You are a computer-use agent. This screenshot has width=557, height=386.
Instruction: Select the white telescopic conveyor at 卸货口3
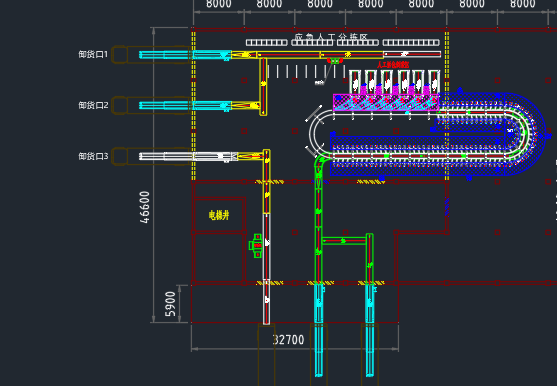coord(188,157)
